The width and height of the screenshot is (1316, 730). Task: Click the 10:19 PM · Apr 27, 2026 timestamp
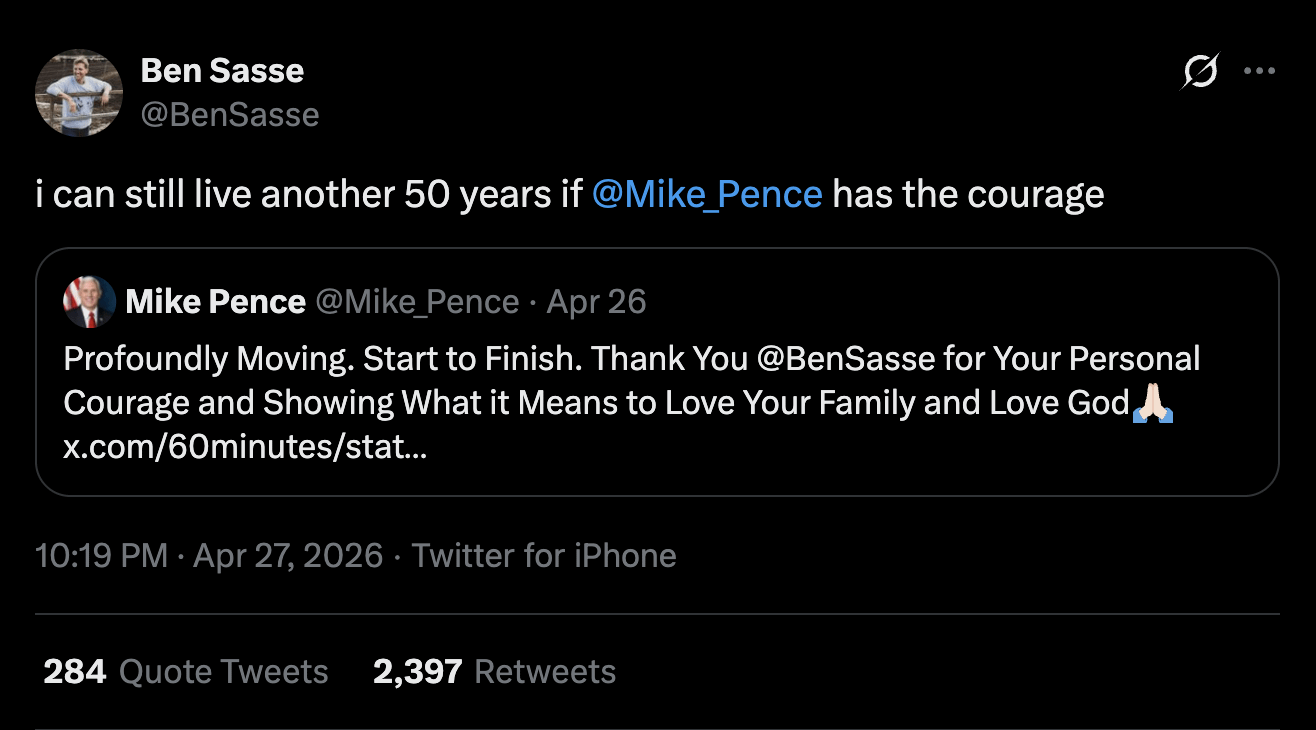209,556
